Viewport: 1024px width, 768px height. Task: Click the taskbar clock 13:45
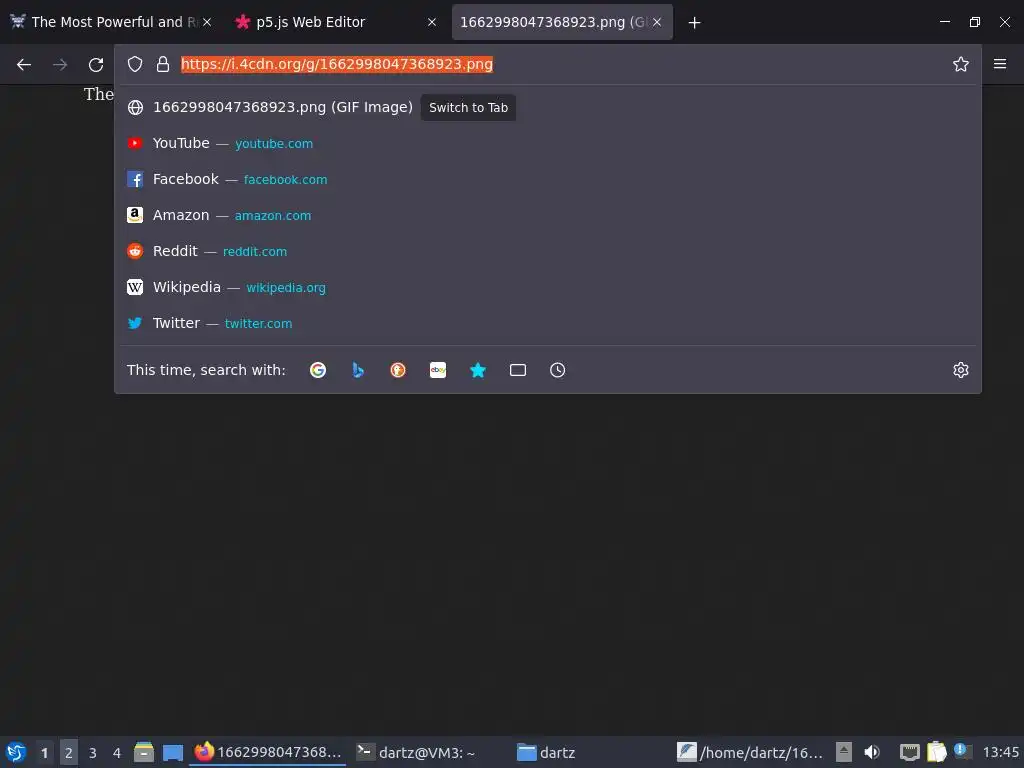1000,752
